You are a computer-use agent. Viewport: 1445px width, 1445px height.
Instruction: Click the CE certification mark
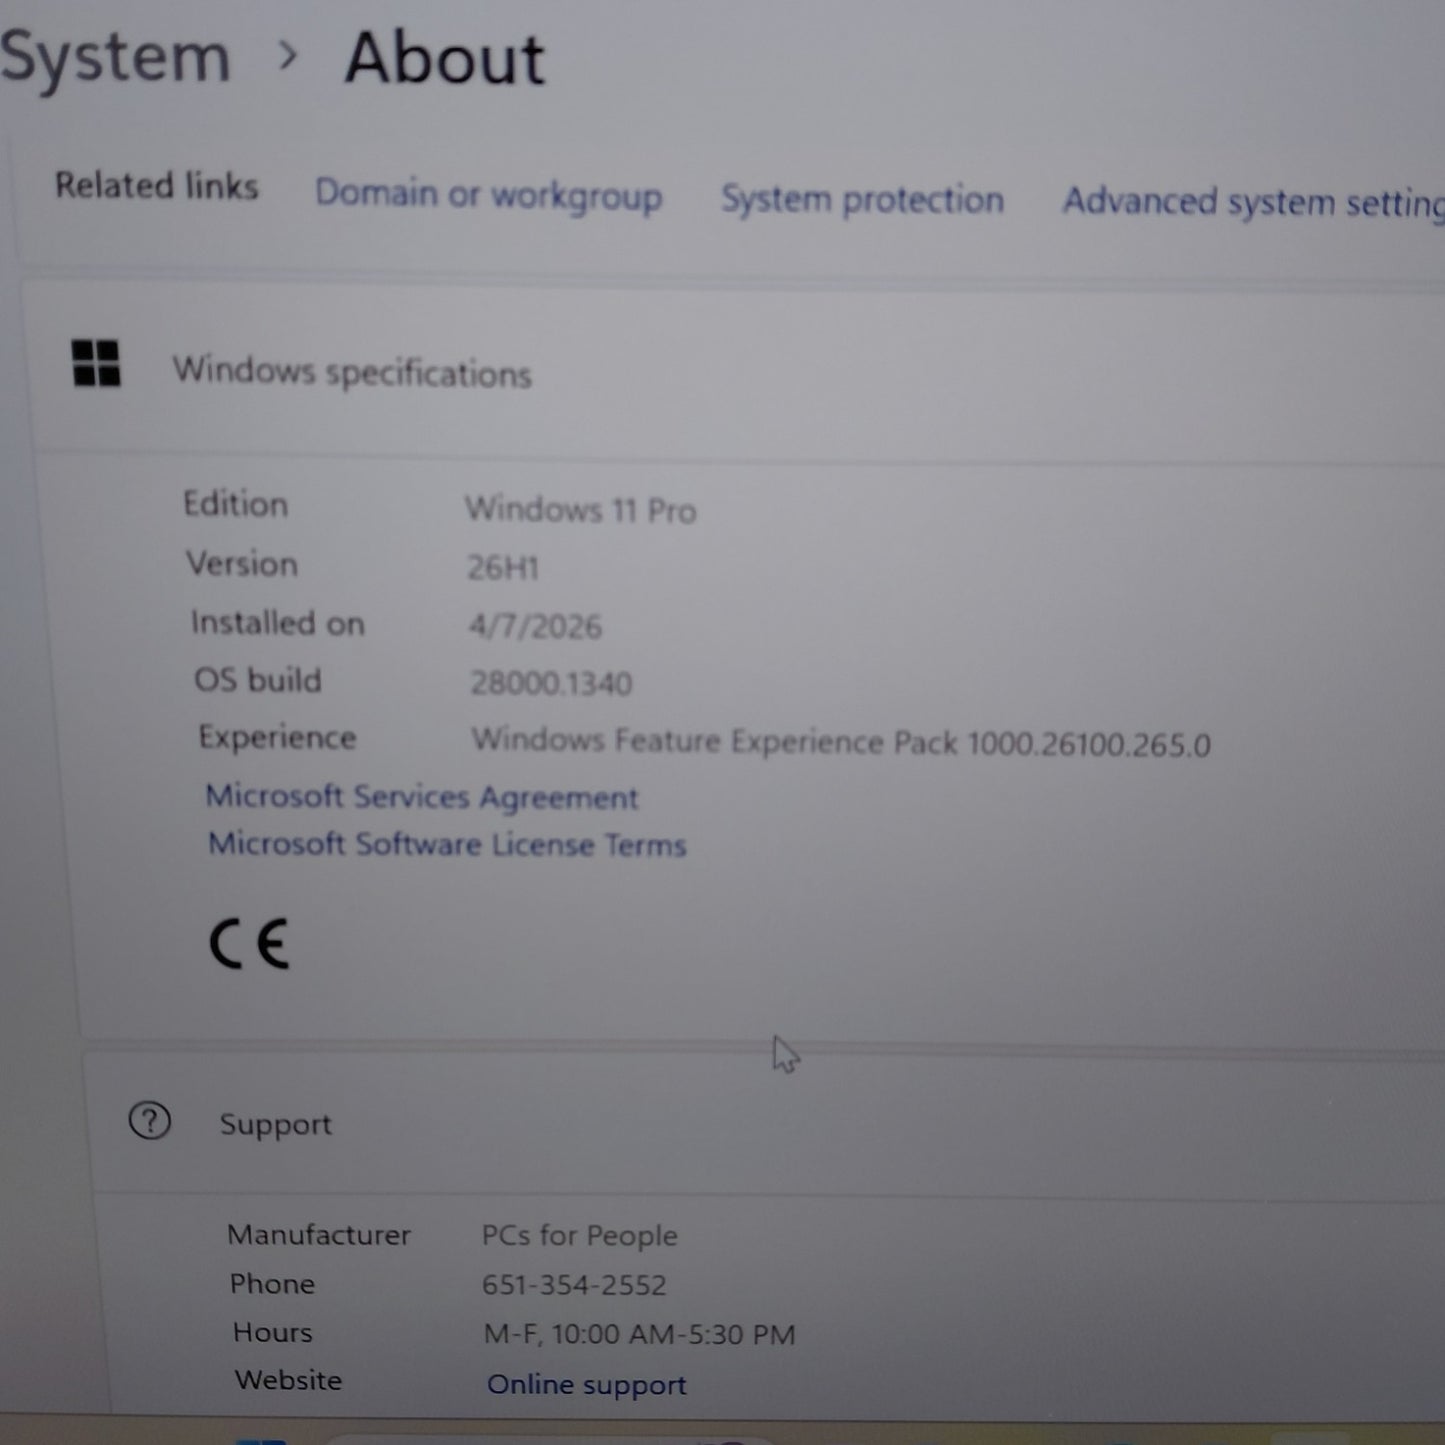pos(249,943)
